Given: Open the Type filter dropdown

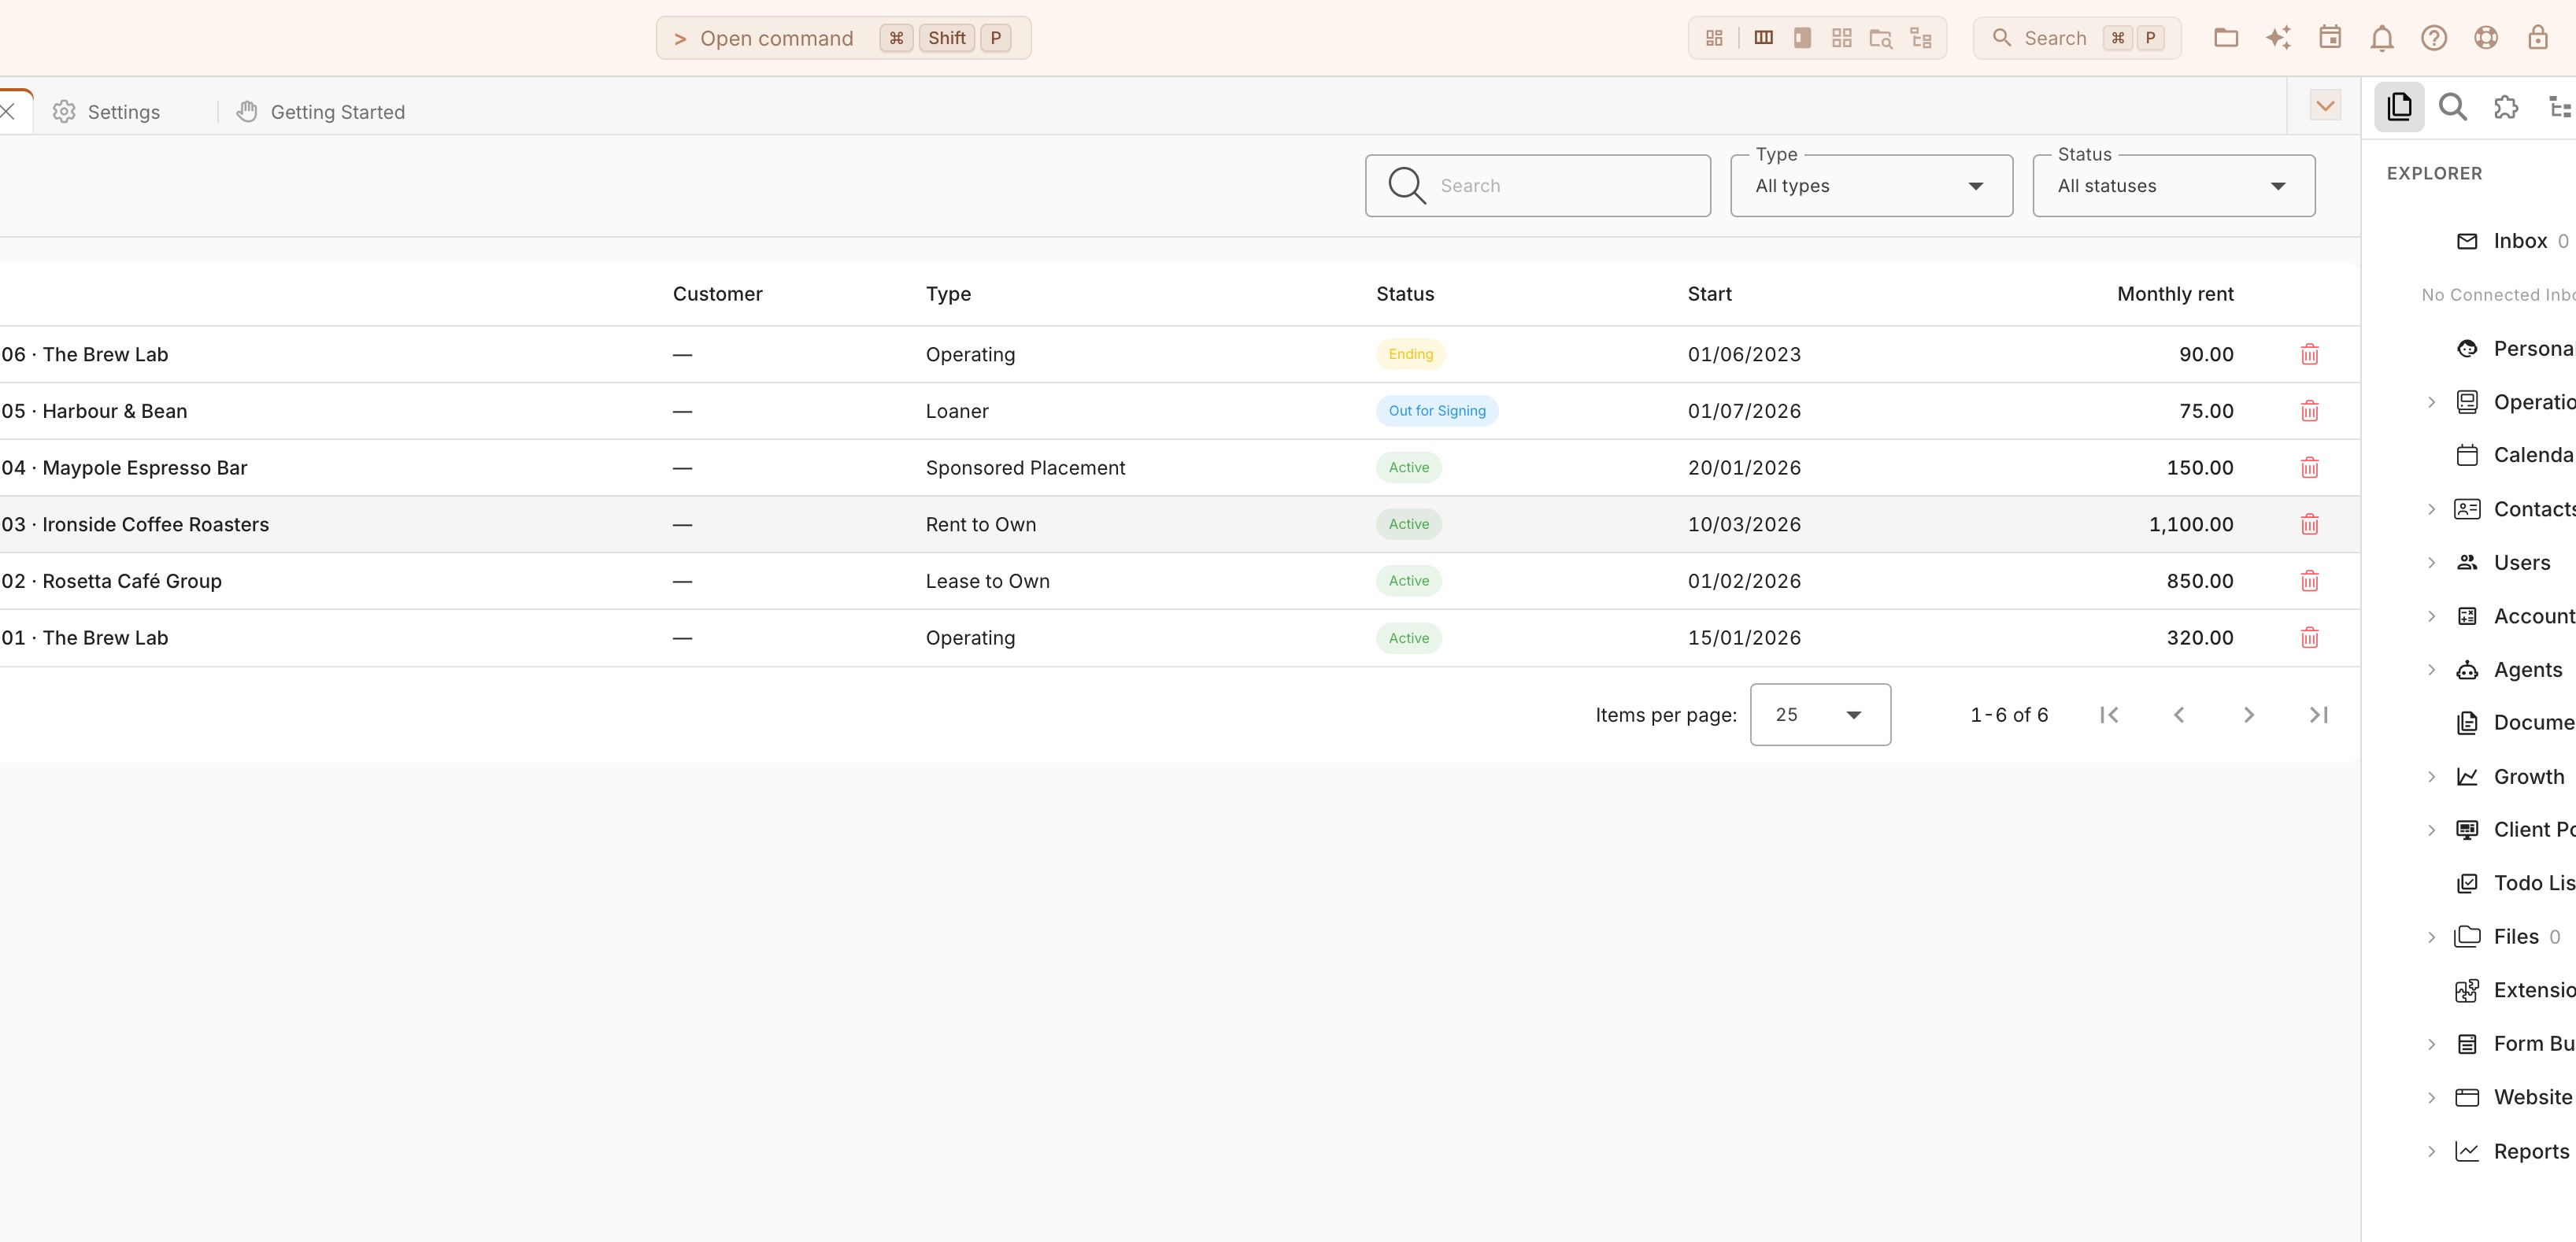Looking at the screenshot, I should (1871, 186).
